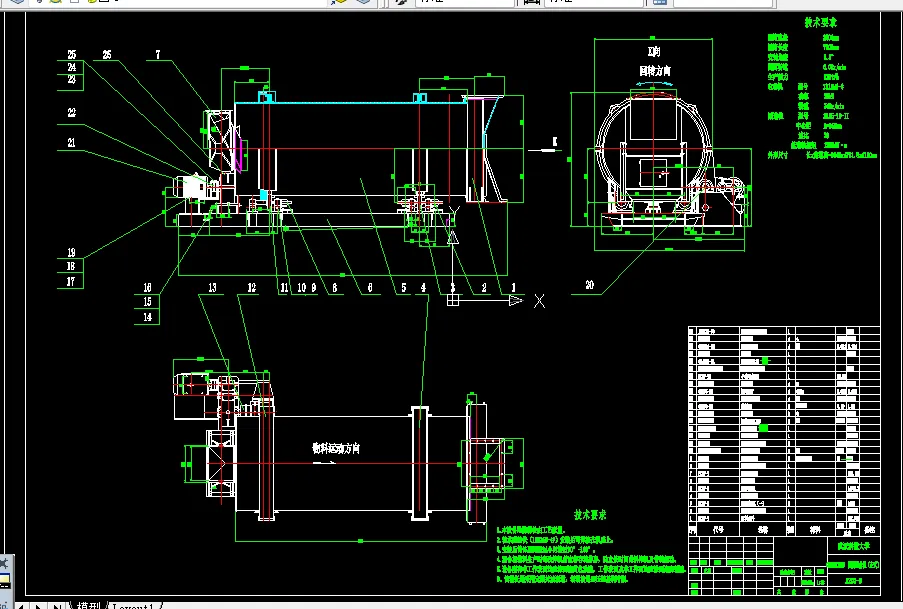Select part callout number 11
The height and width of the screenshot is (609, 903).
[284, 287]
